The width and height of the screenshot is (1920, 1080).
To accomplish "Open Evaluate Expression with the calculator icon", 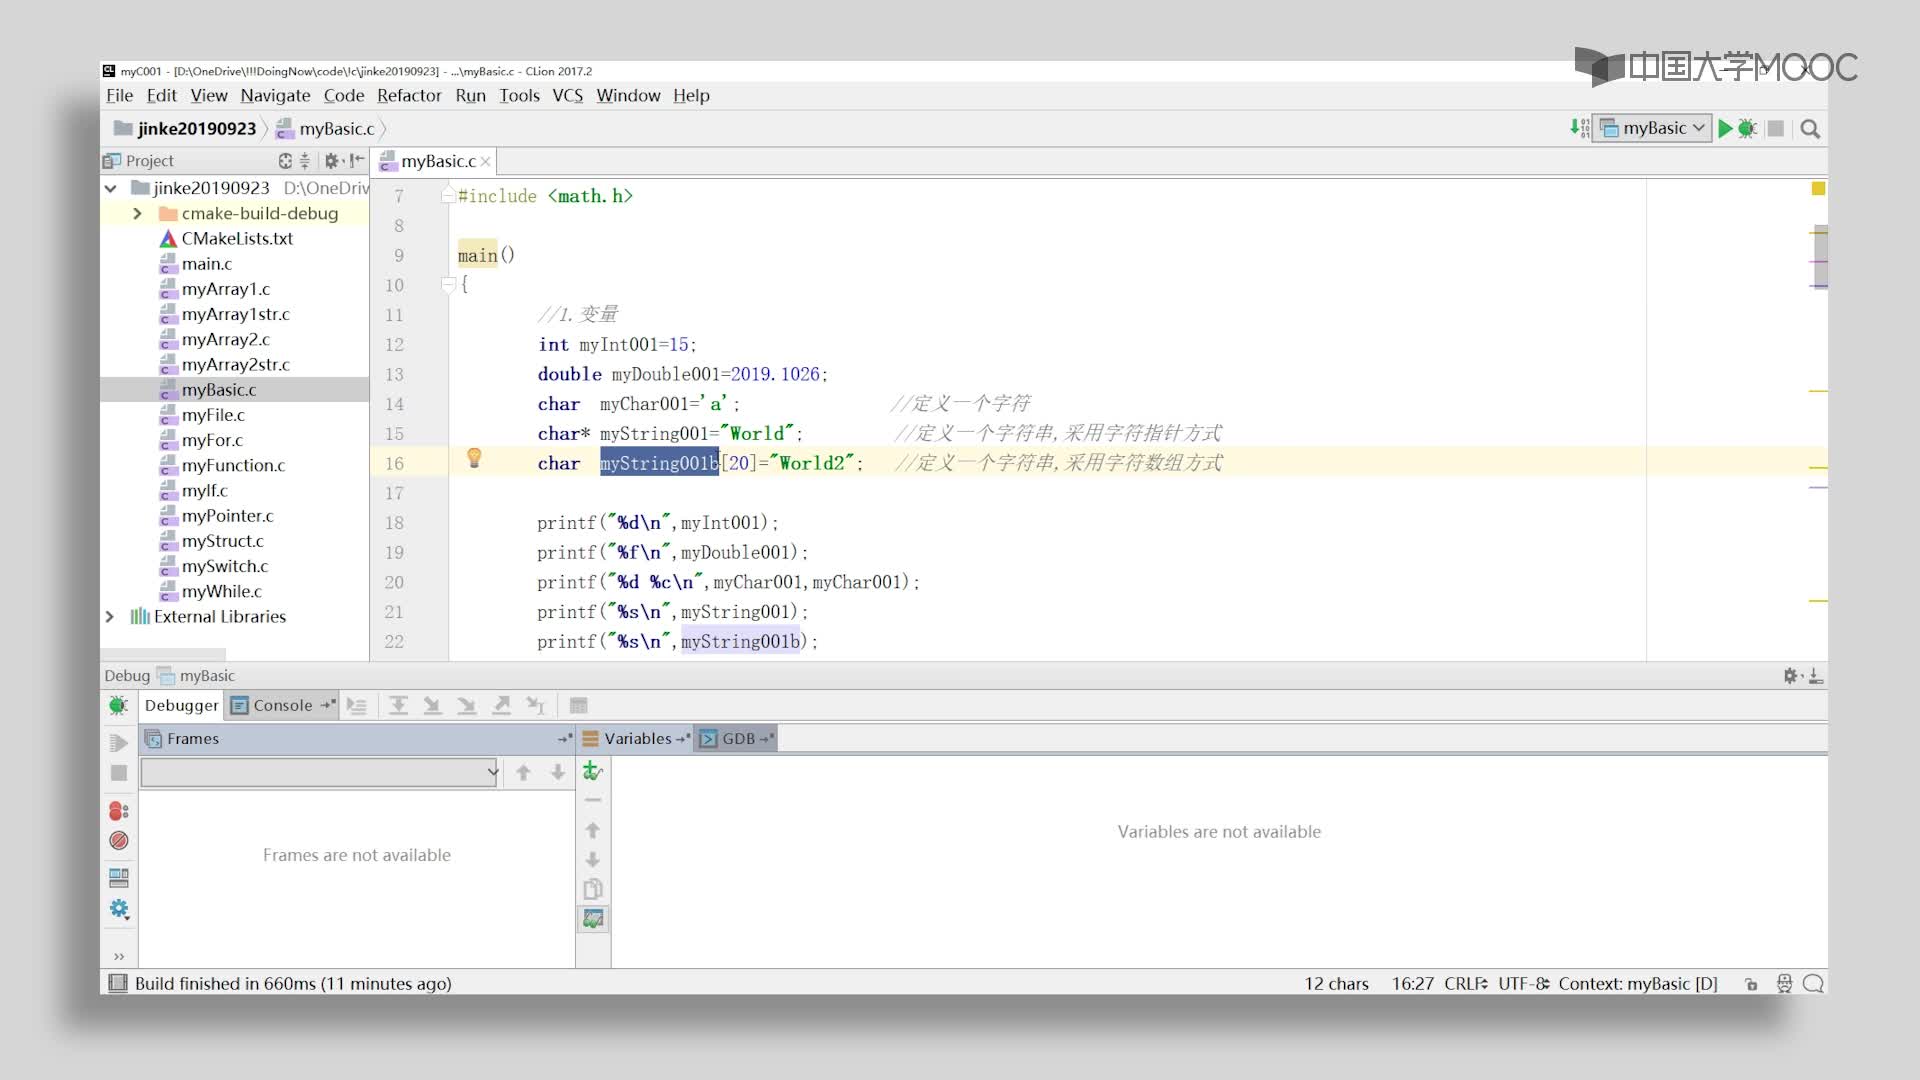I will pos(578,706).
